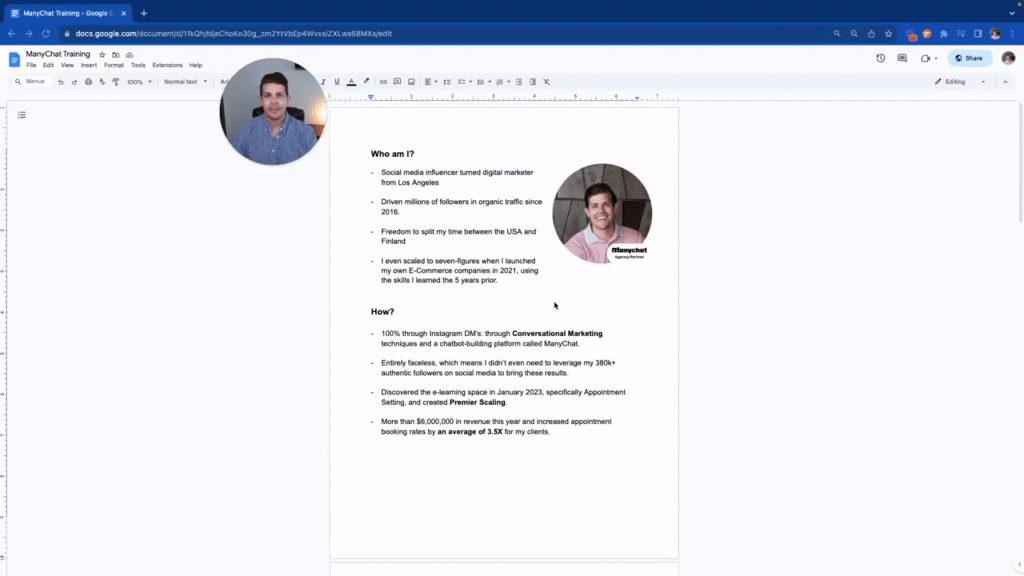Click the Share button
The height and width of the screenshot is (576, 1024).
click(970, 58)
